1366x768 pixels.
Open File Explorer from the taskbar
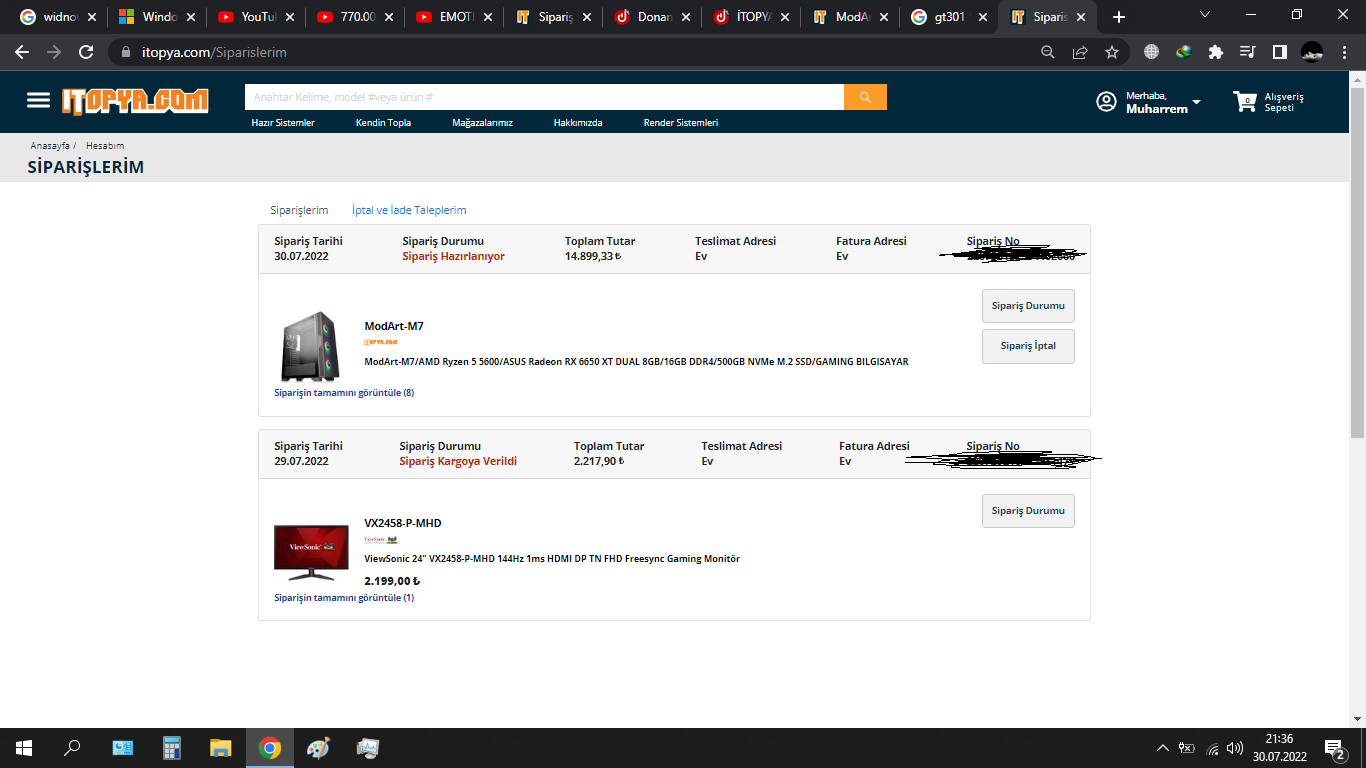pos(221,748)
